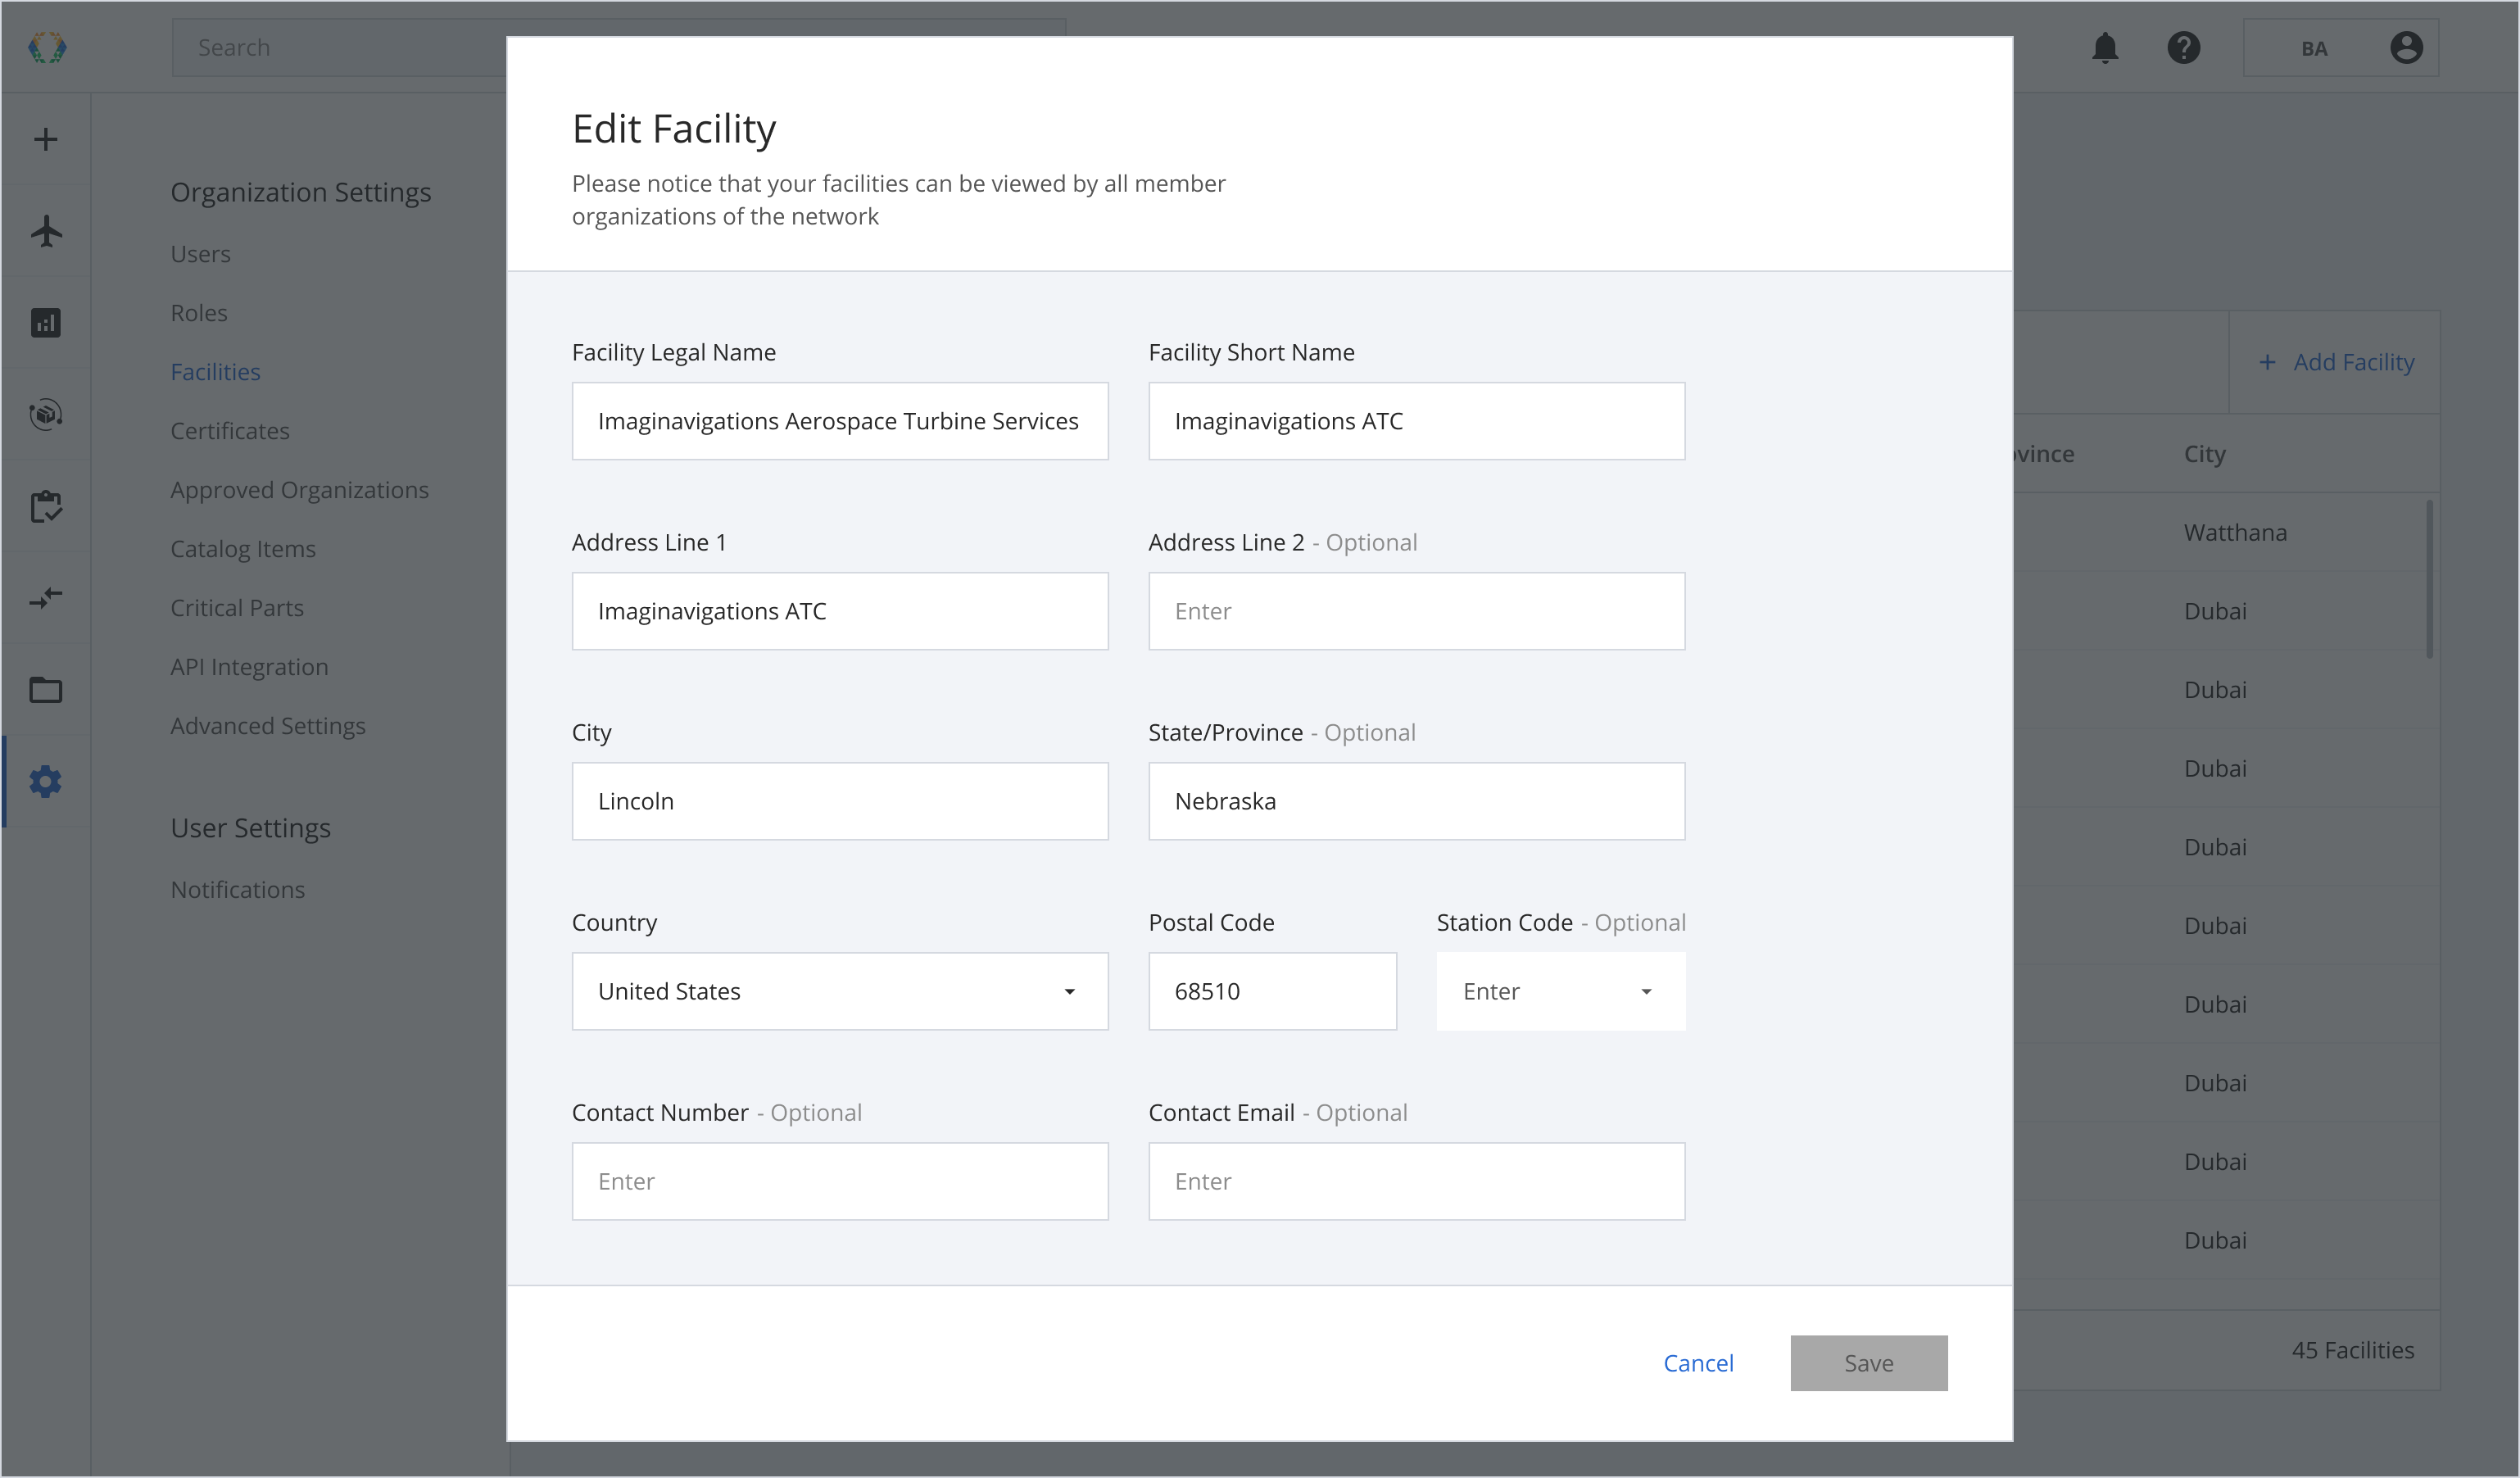Image resolution: width=2520 pixels, height=1478 pixels.
Task: Click the 45 Facilities count text
Action: [2352, 1350]
